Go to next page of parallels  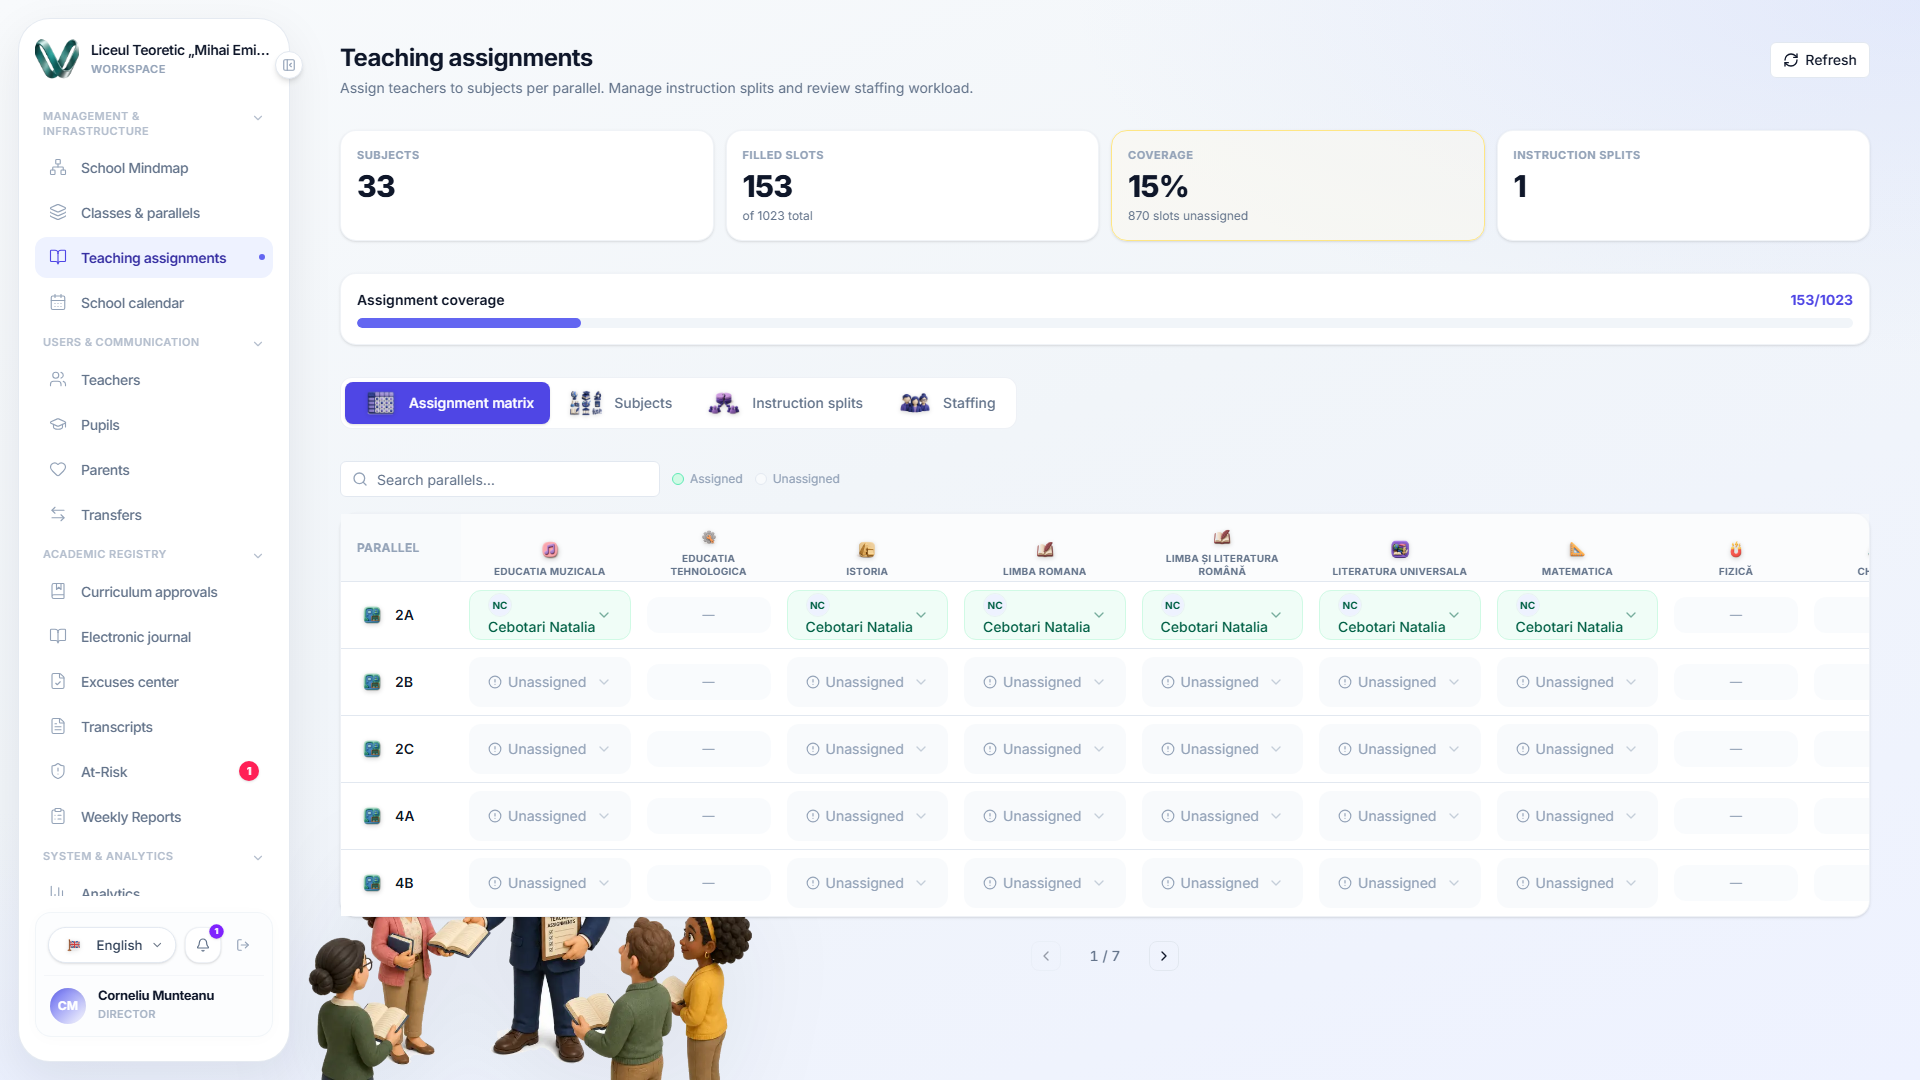1163,956
